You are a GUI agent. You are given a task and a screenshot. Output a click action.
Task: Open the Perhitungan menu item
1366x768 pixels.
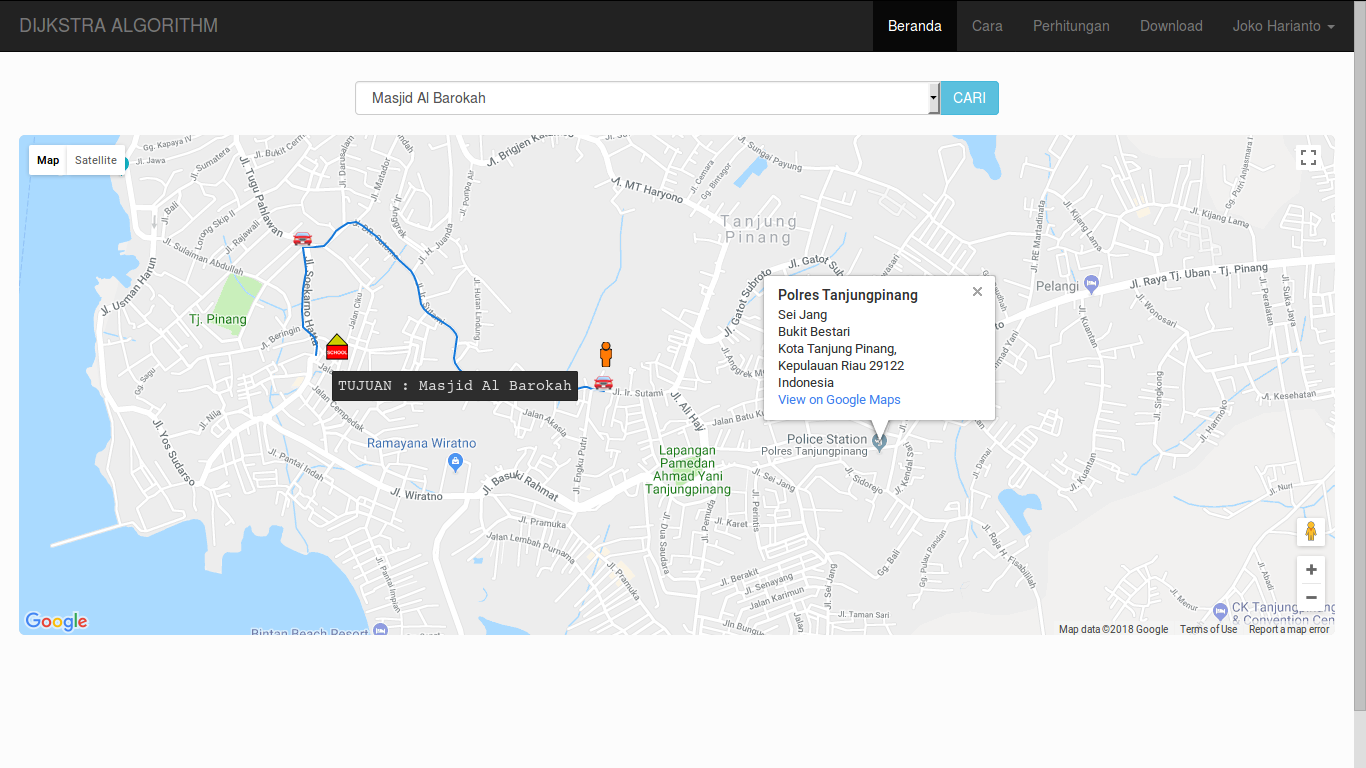[1071, 26]
